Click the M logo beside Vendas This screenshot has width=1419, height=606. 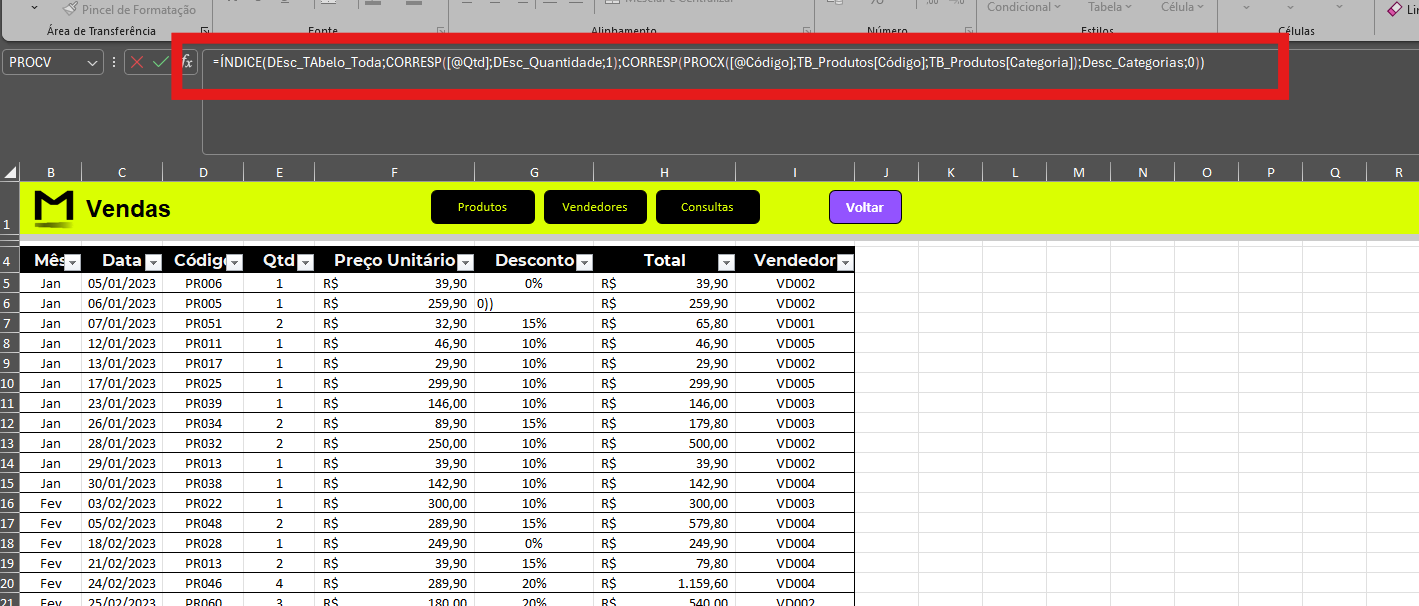[54, 207]
